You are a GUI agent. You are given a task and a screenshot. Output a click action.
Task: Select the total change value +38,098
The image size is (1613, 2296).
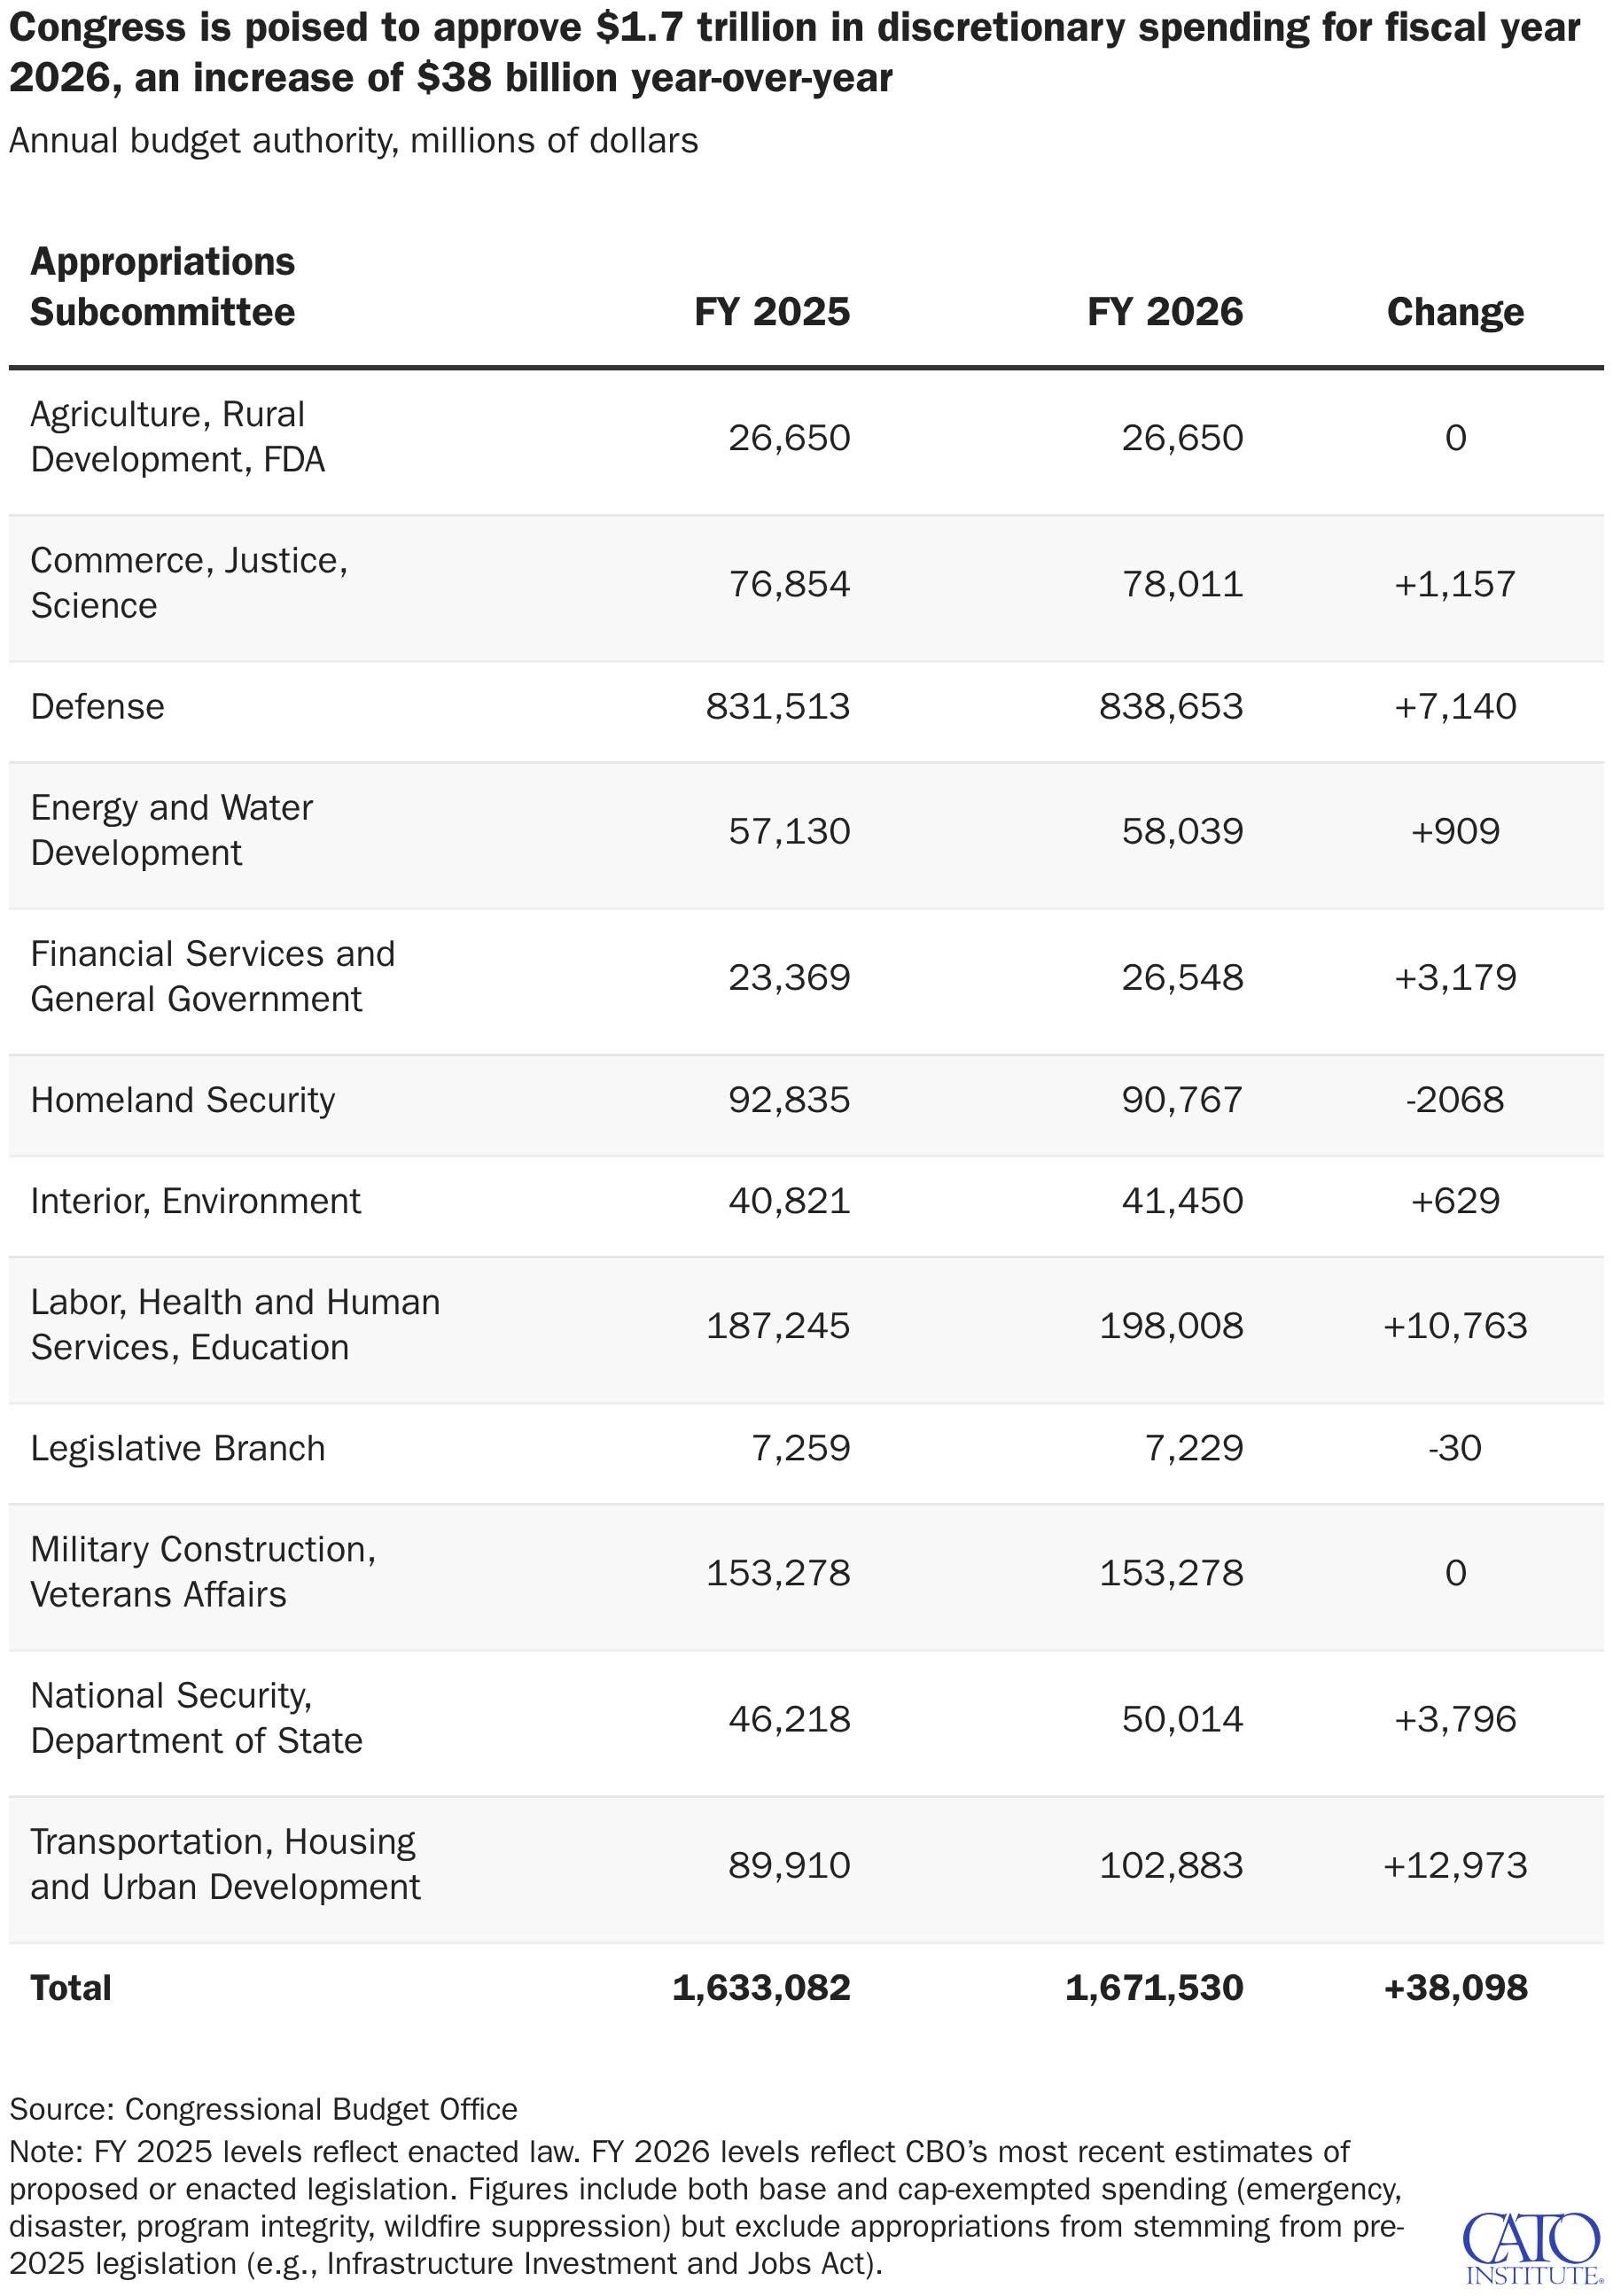[1454, 1987]
